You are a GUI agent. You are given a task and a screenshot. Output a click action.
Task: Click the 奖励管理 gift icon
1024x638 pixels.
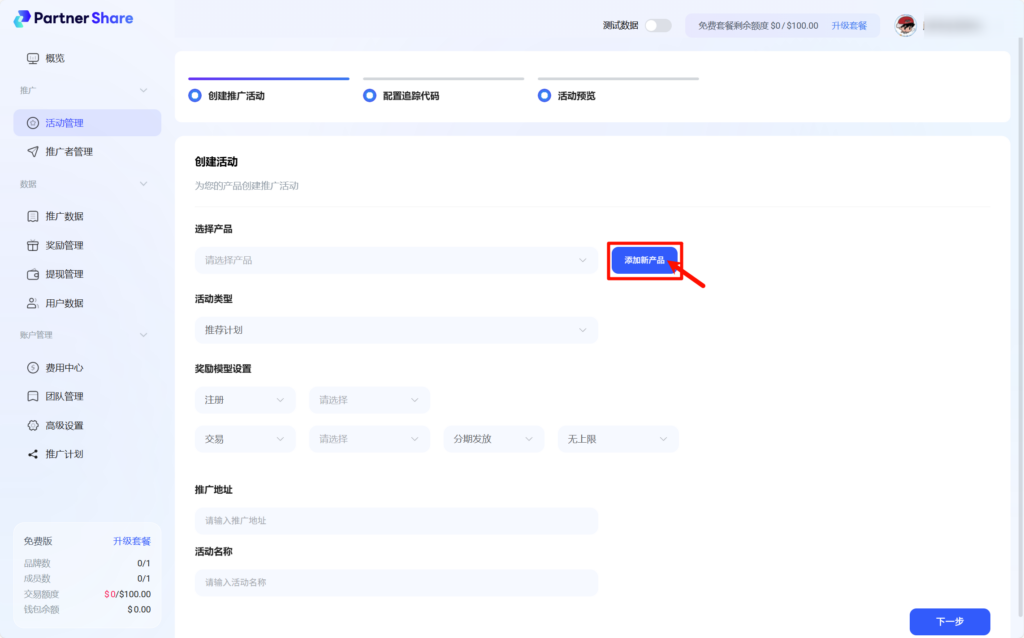click(33, 245)
